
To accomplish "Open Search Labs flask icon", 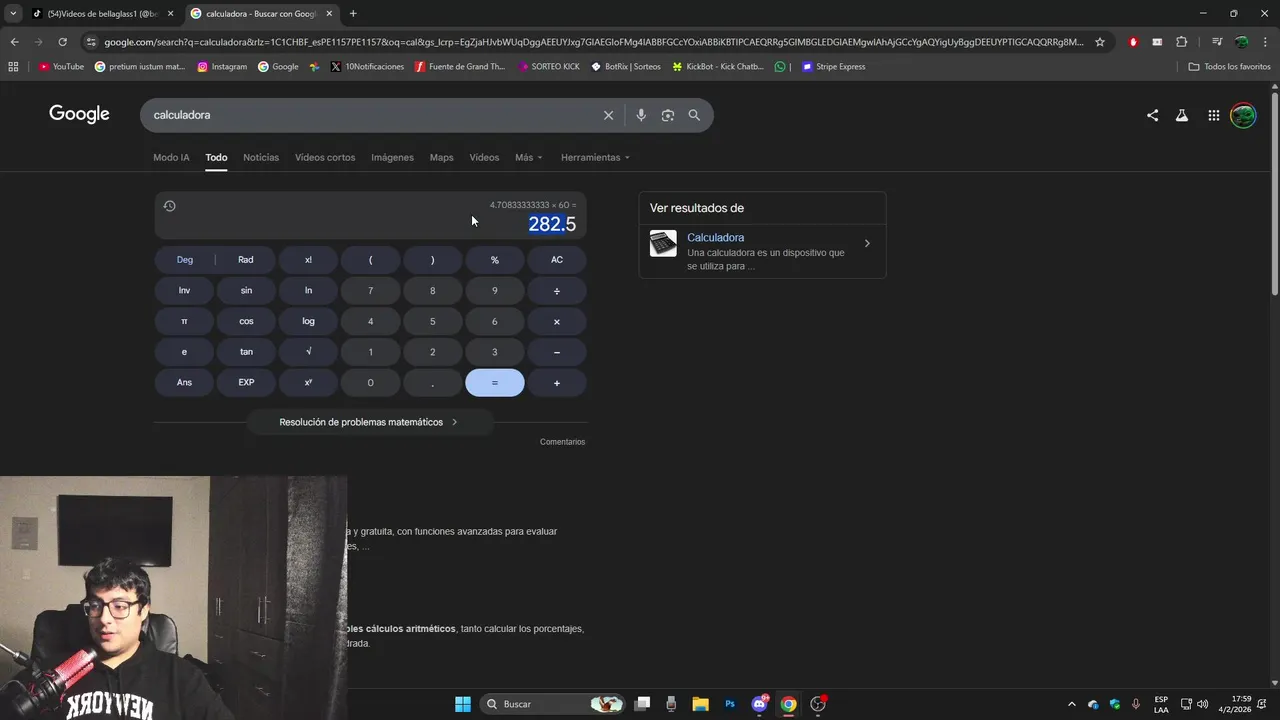I will point(1182,115).
